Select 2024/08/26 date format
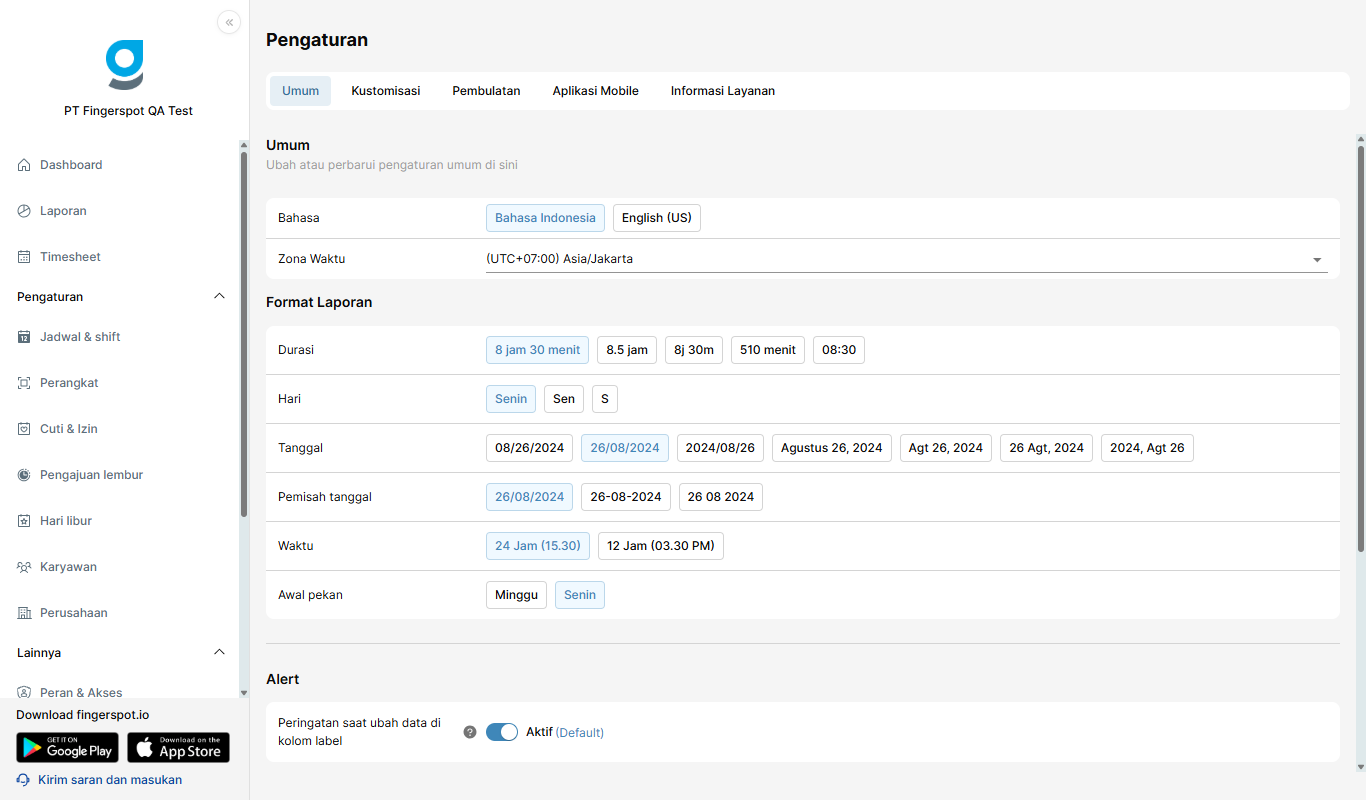The image size is (1366, 800). (720, 448)
